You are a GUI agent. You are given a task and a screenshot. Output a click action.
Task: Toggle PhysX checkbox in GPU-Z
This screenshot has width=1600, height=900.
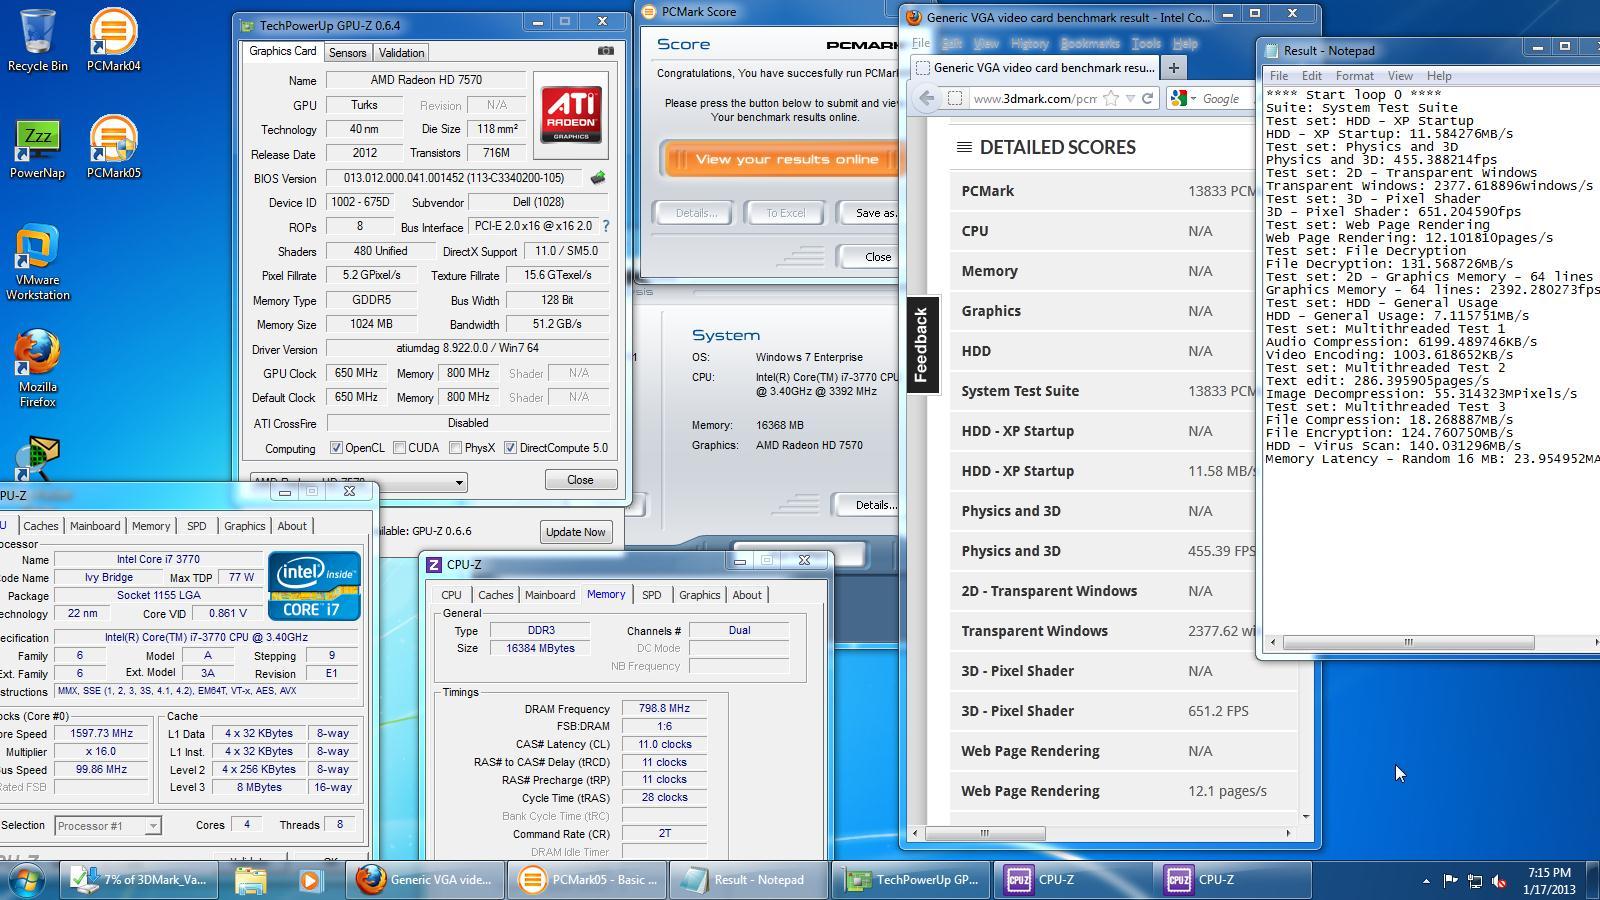(x=455, y=448)
